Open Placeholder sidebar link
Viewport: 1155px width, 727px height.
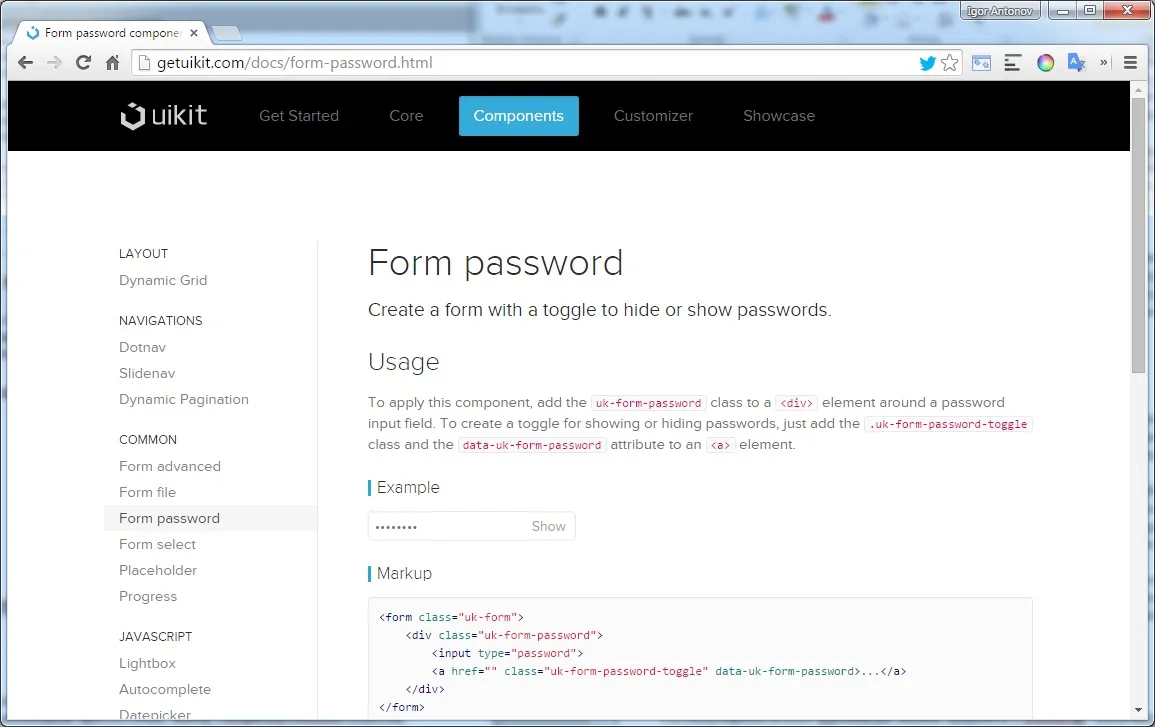pyautogui.click(x=158, y=570)
